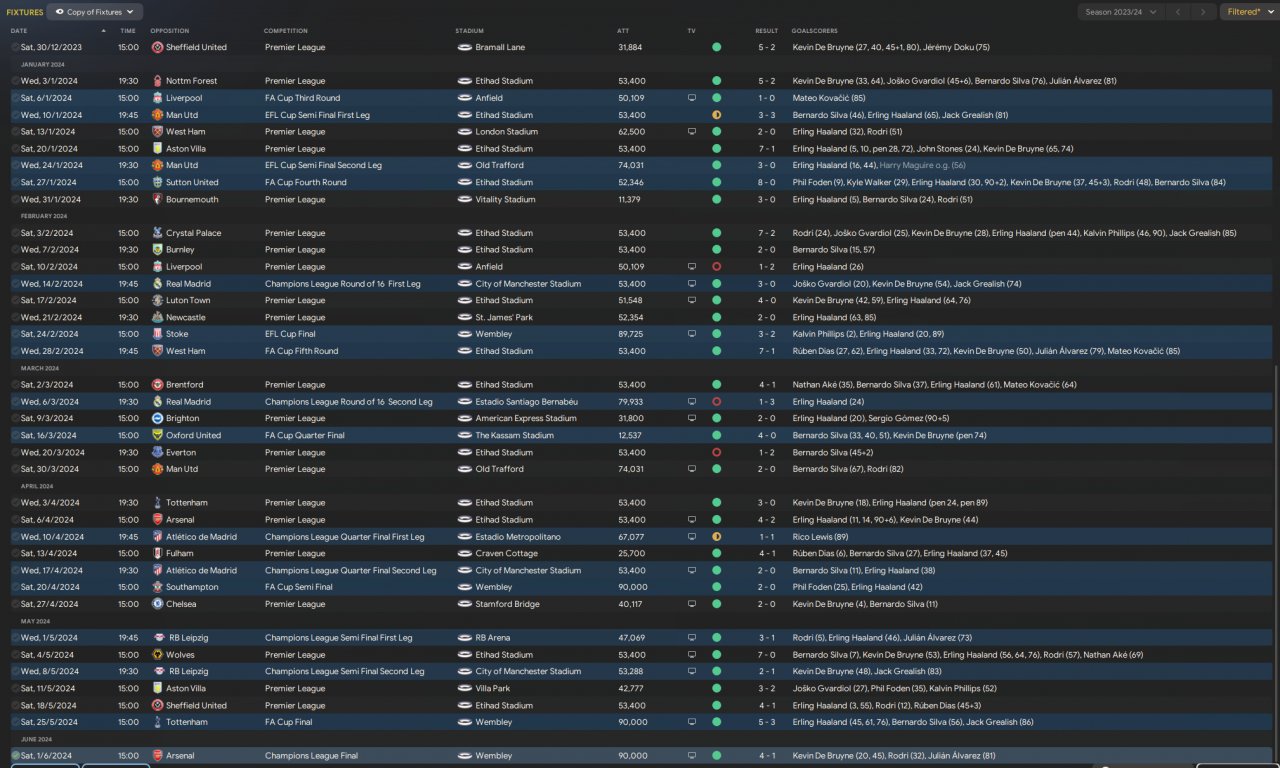Screen dimensions: 1280x768
Task: Toggle the selection circle for Sat, 6/1/2024
Action: (15, 98)
